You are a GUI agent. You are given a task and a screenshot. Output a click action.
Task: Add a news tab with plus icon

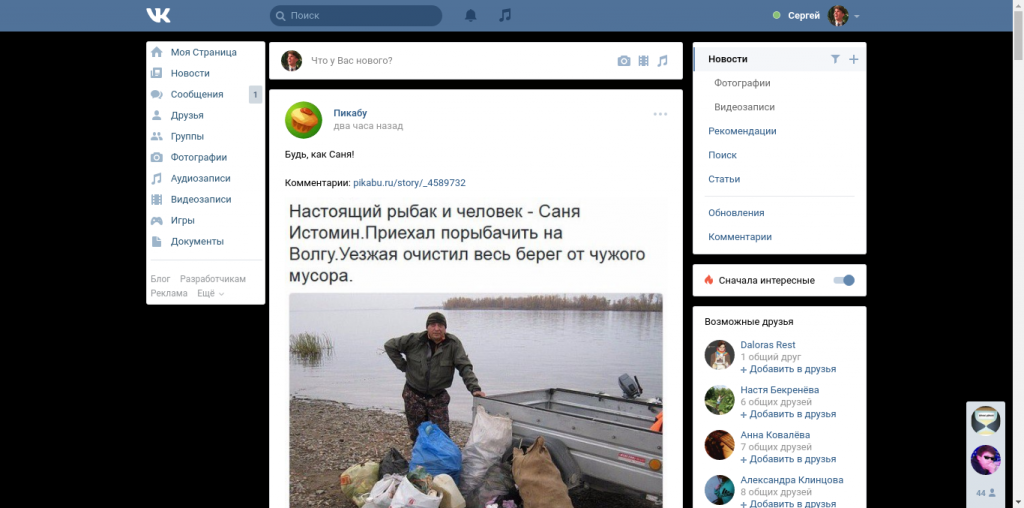(x=854, y=59)
